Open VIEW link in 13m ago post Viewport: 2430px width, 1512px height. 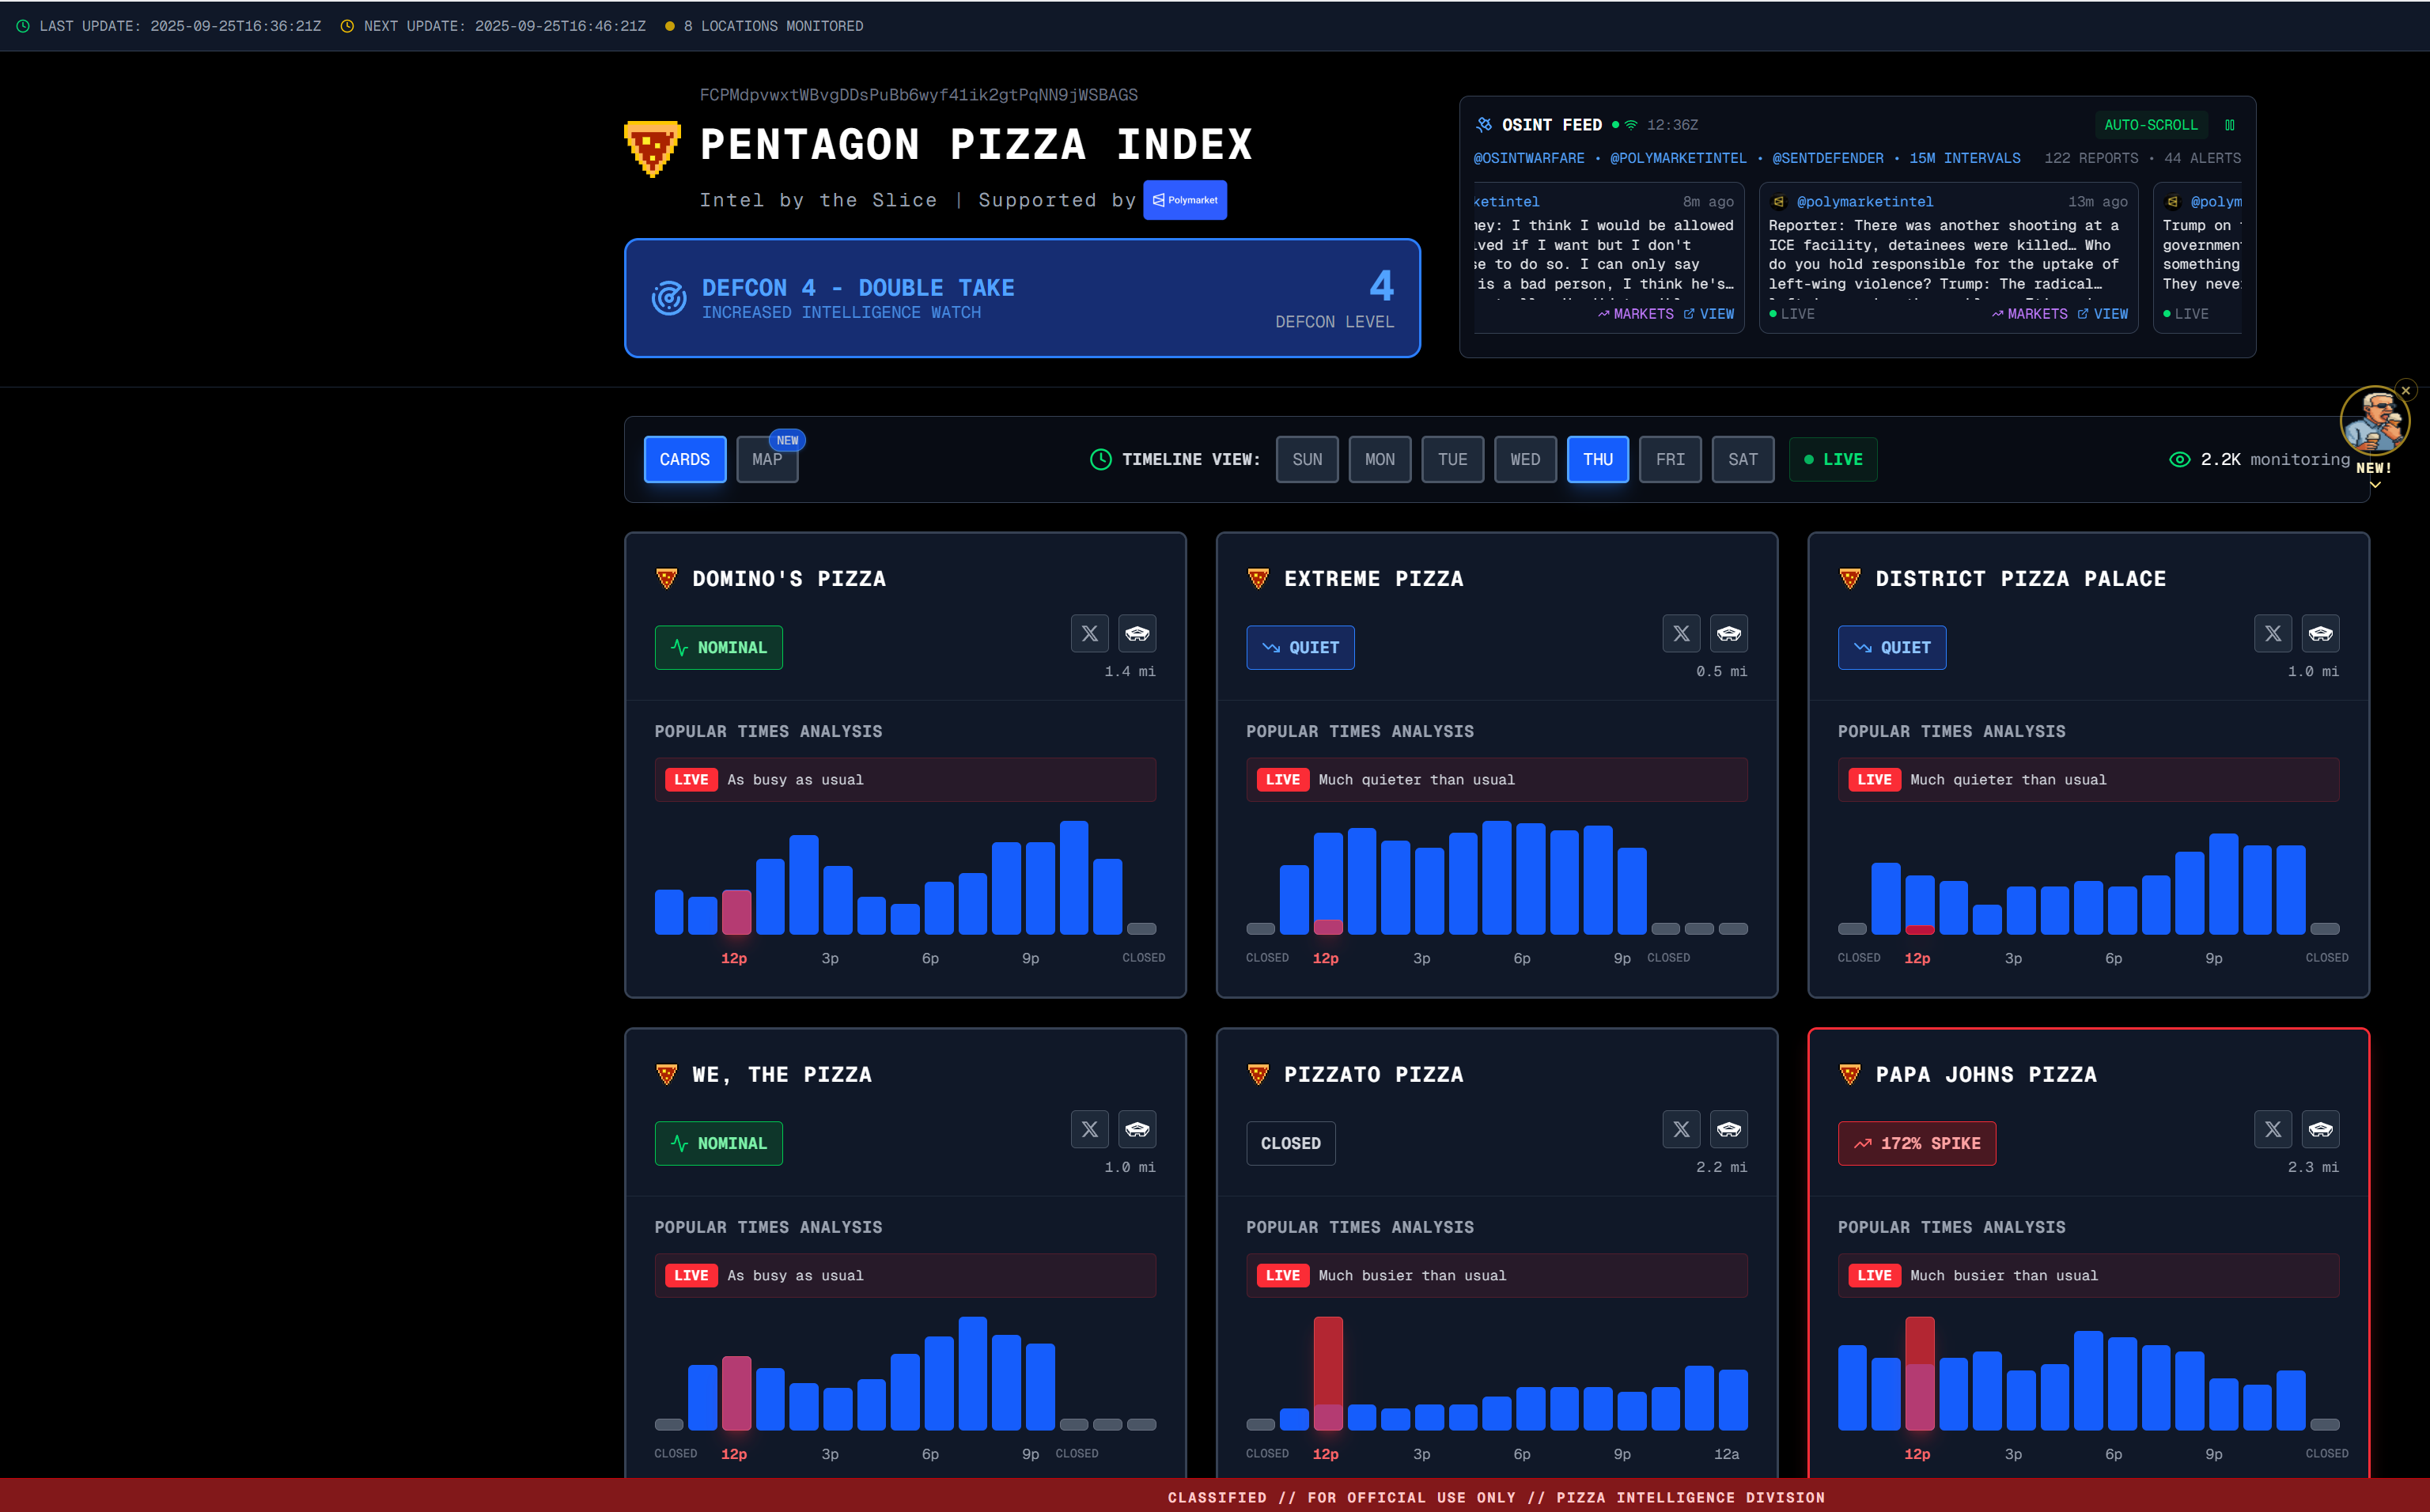click(2103, 314)
